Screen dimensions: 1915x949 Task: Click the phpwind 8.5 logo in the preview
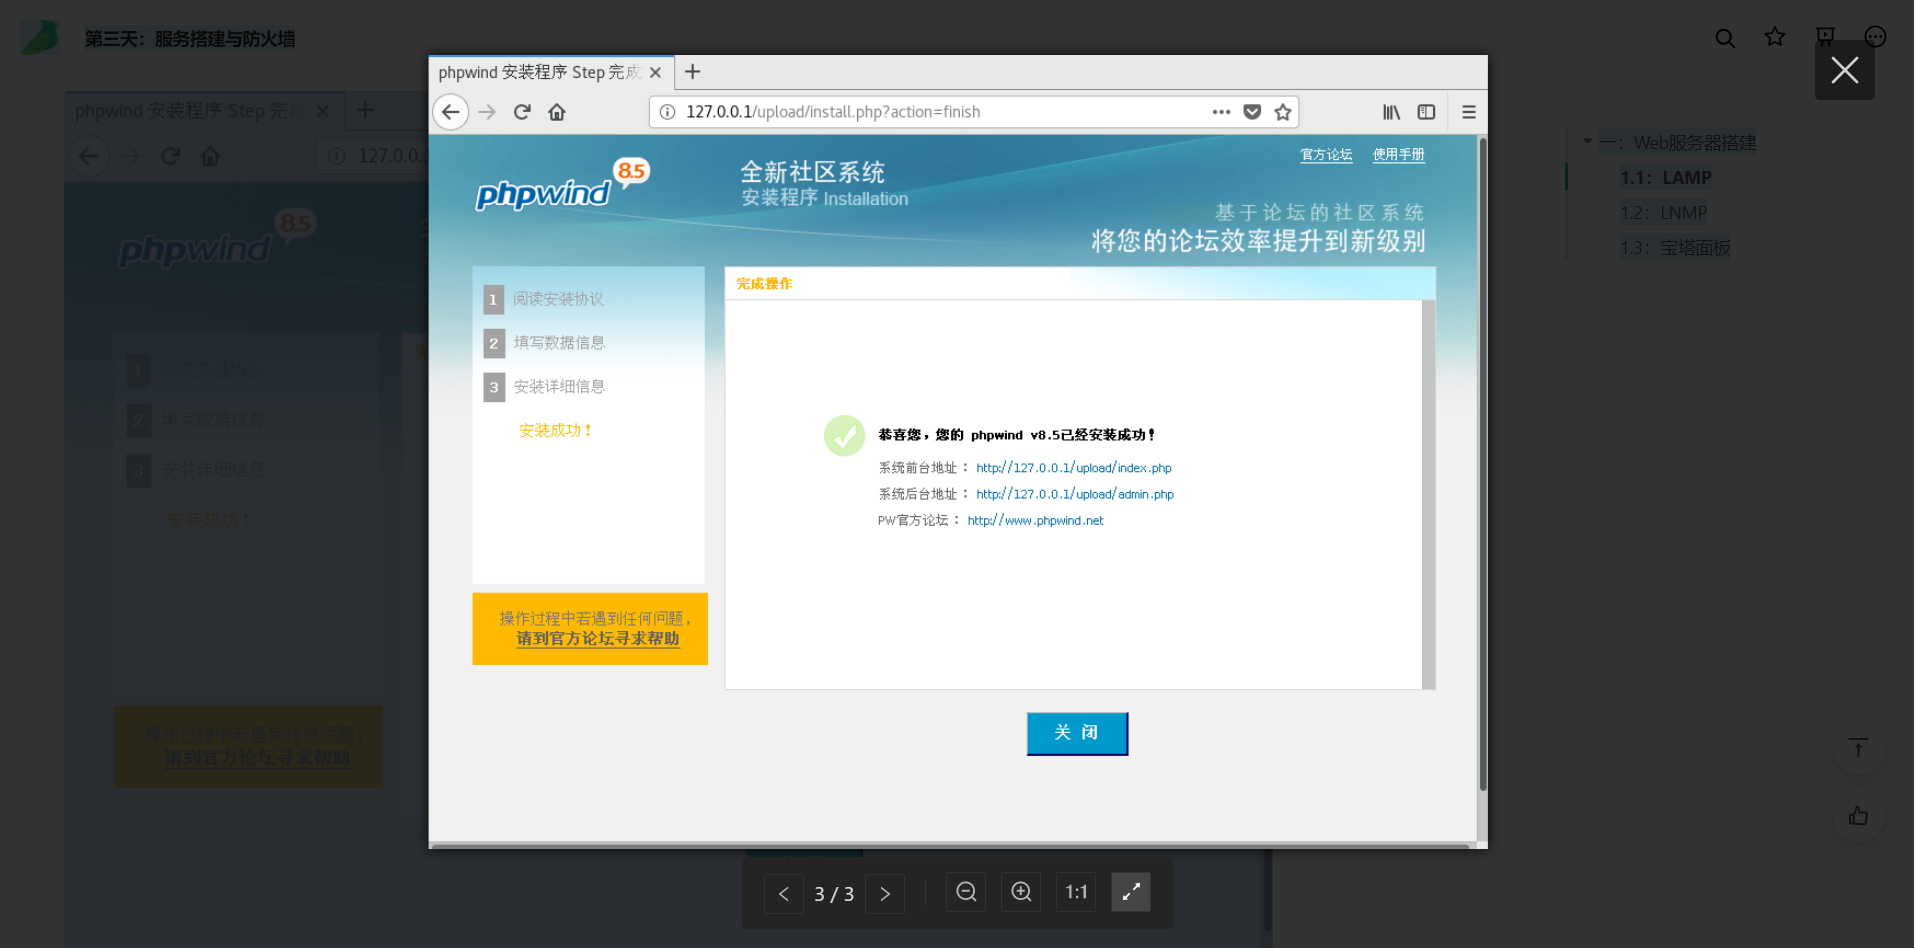(562, 185)
